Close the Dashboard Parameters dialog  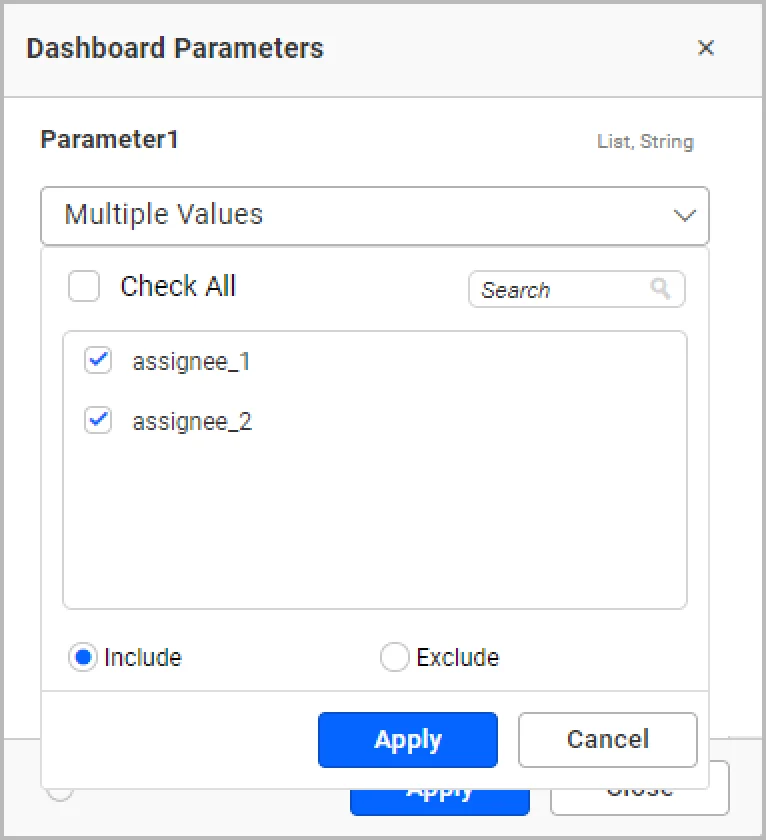point(706,48)
